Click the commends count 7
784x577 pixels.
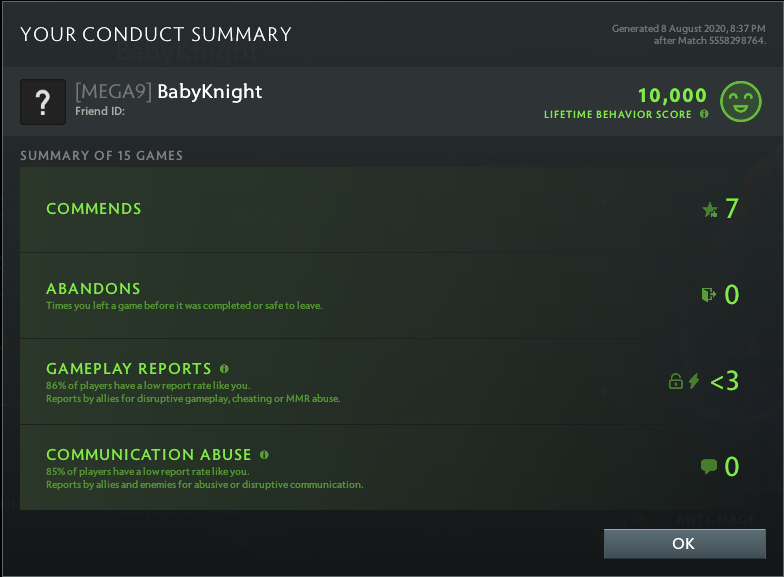(x=732, y=208)
